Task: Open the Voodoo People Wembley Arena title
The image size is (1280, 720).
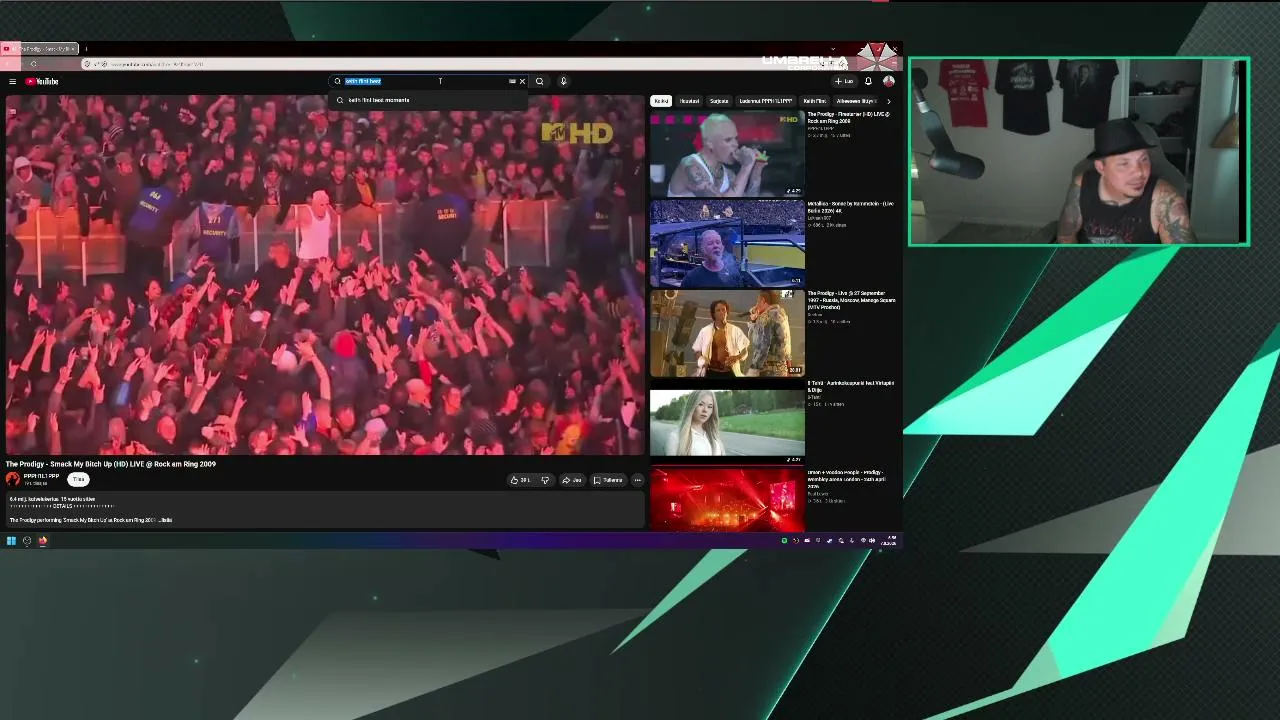Action: click(x=846, y=479)
